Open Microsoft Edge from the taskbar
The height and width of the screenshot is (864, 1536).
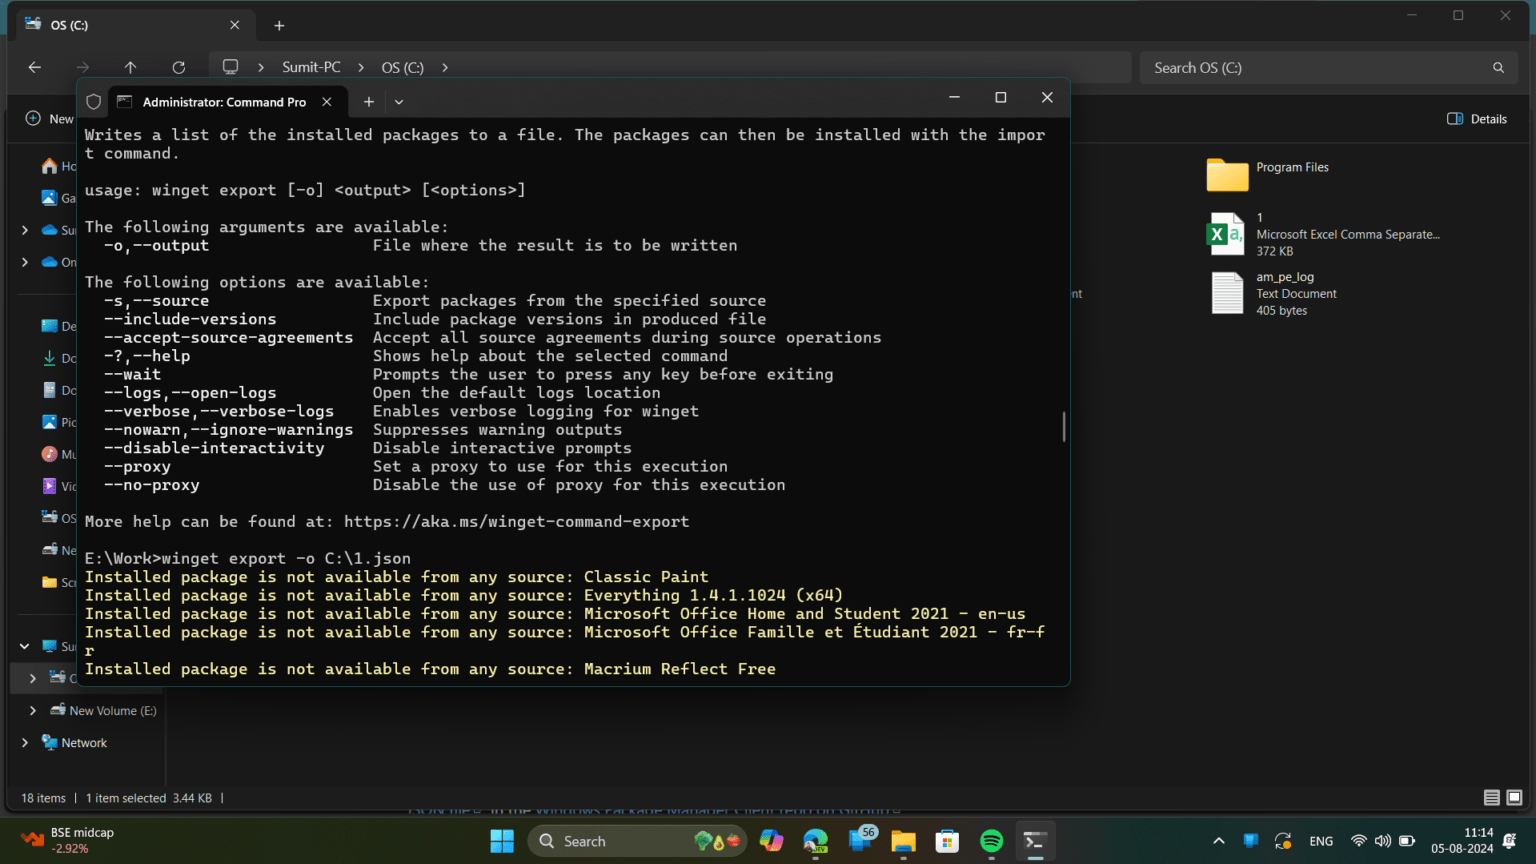coord(815,841)
